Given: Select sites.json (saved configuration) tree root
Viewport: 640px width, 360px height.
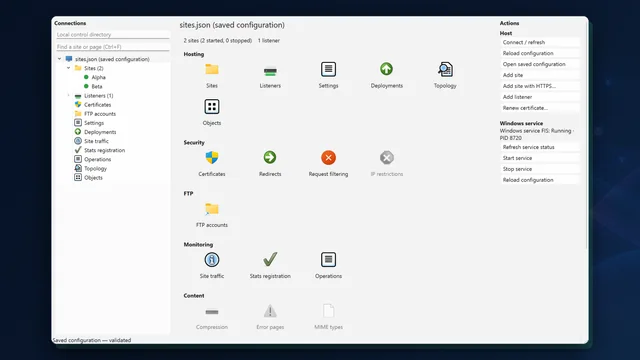Looking at the screenshot, I should pyautogui.click(x=112, y=59).
